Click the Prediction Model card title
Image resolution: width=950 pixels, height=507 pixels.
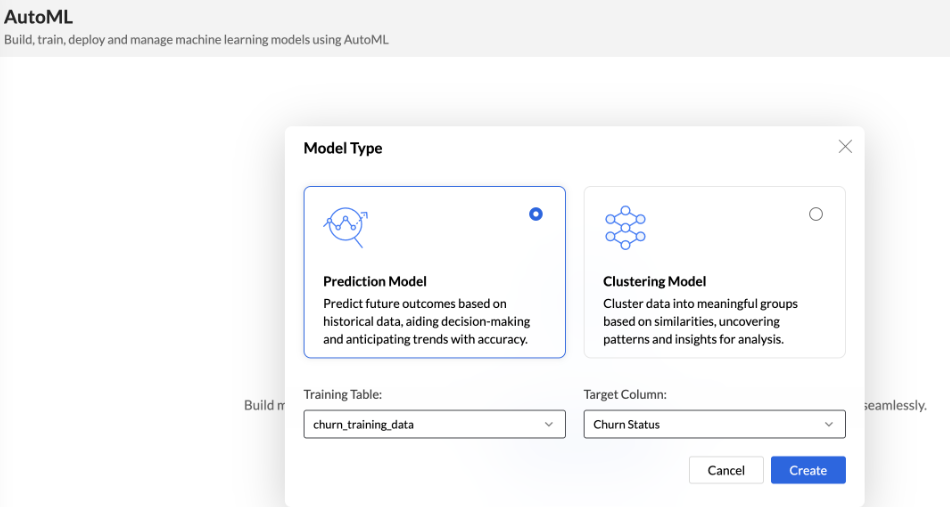coord(375,282)
